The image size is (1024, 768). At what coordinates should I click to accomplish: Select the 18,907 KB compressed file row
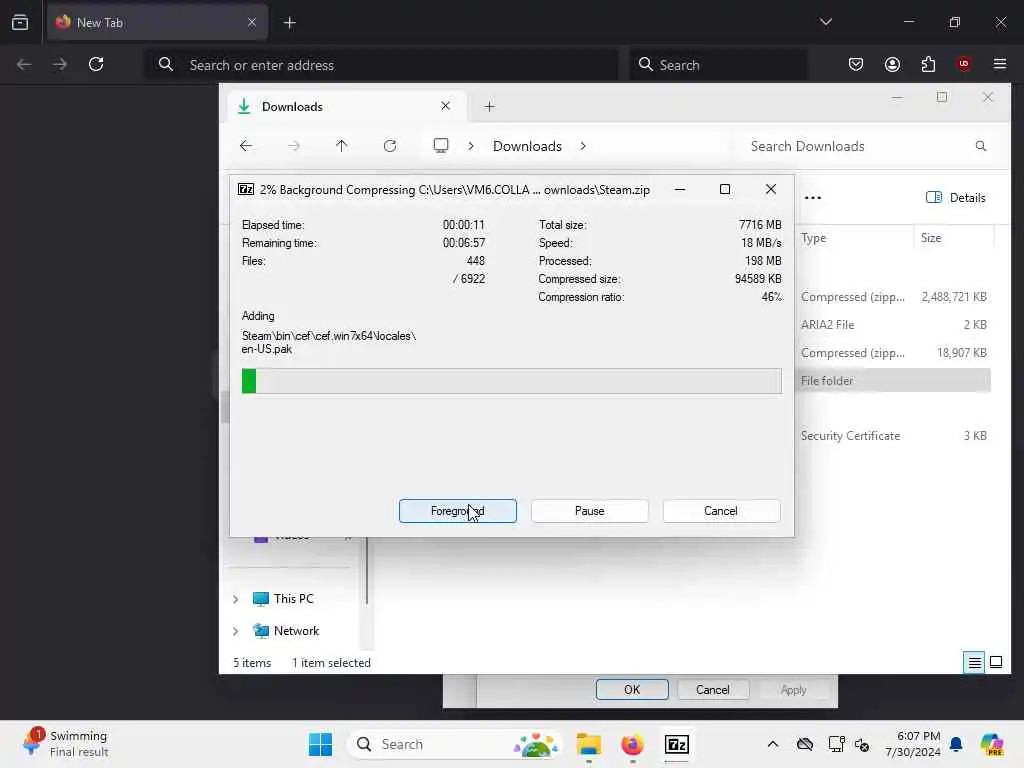[893, 353]
